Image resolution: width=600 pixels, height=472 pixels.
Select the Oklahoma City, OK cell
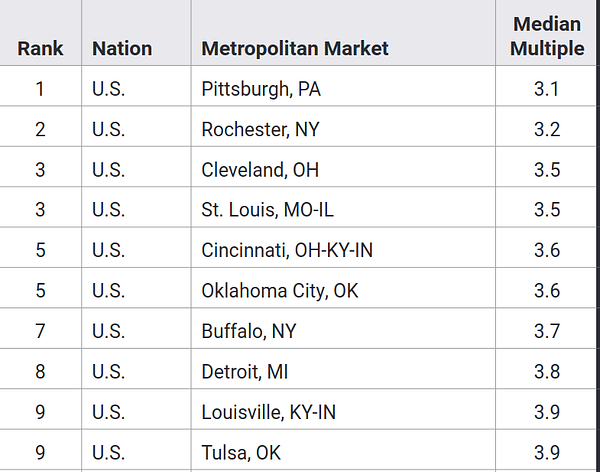tap(280, 291)
